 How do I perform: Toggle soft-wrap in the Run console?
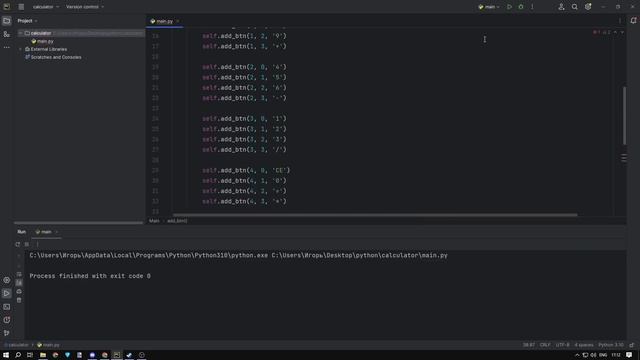pyautogui.click(x=19, y=274)
